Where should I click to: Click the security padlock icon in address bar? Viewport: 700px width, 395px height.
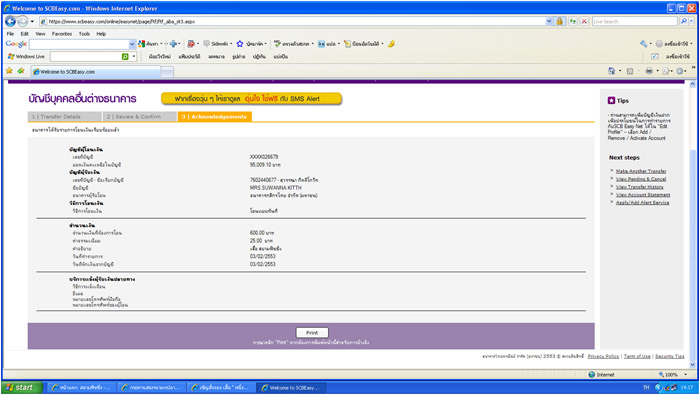click(x=559, y=21)
